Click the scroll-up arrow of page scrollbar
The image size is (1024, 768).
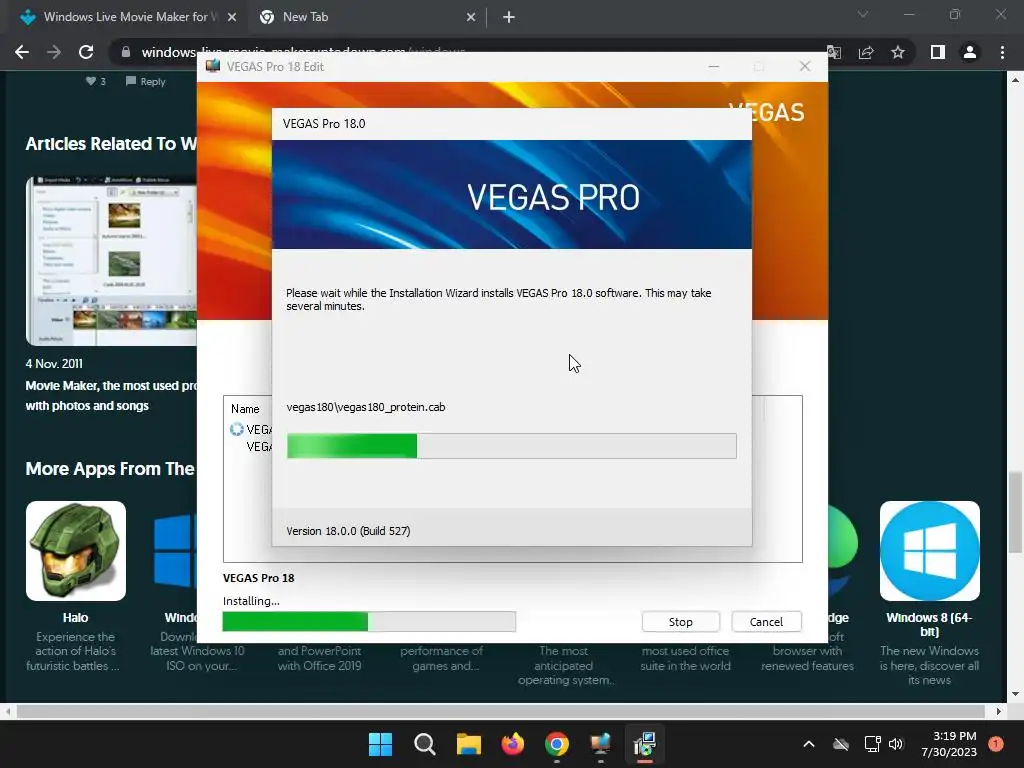1015,80
